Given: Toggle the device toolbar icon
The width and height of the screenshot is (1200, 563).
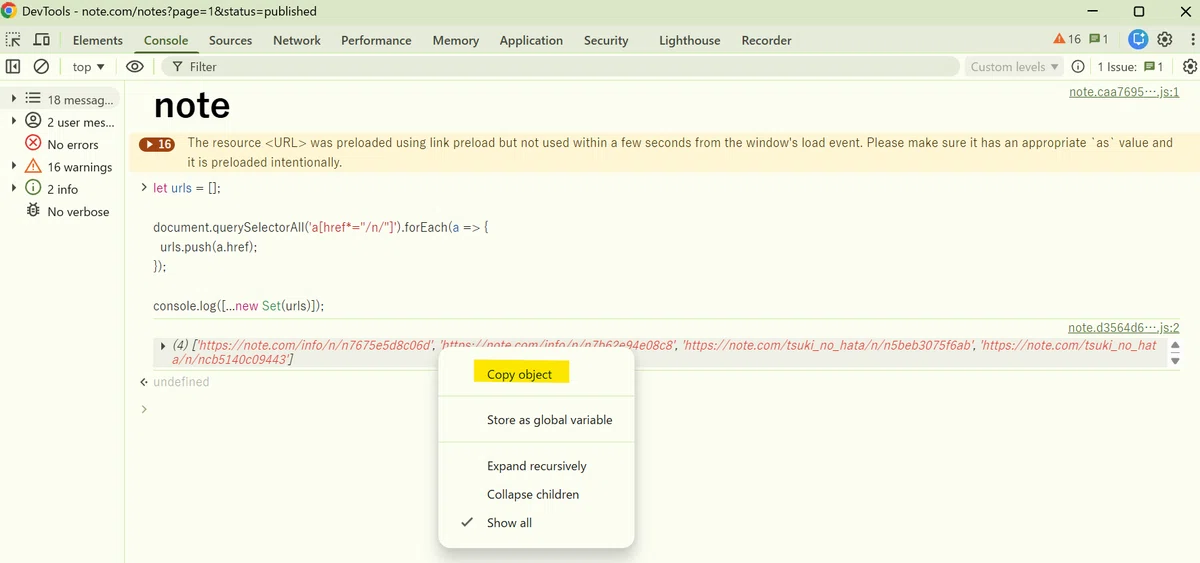Looking at the screenshot, I should 42,40.
